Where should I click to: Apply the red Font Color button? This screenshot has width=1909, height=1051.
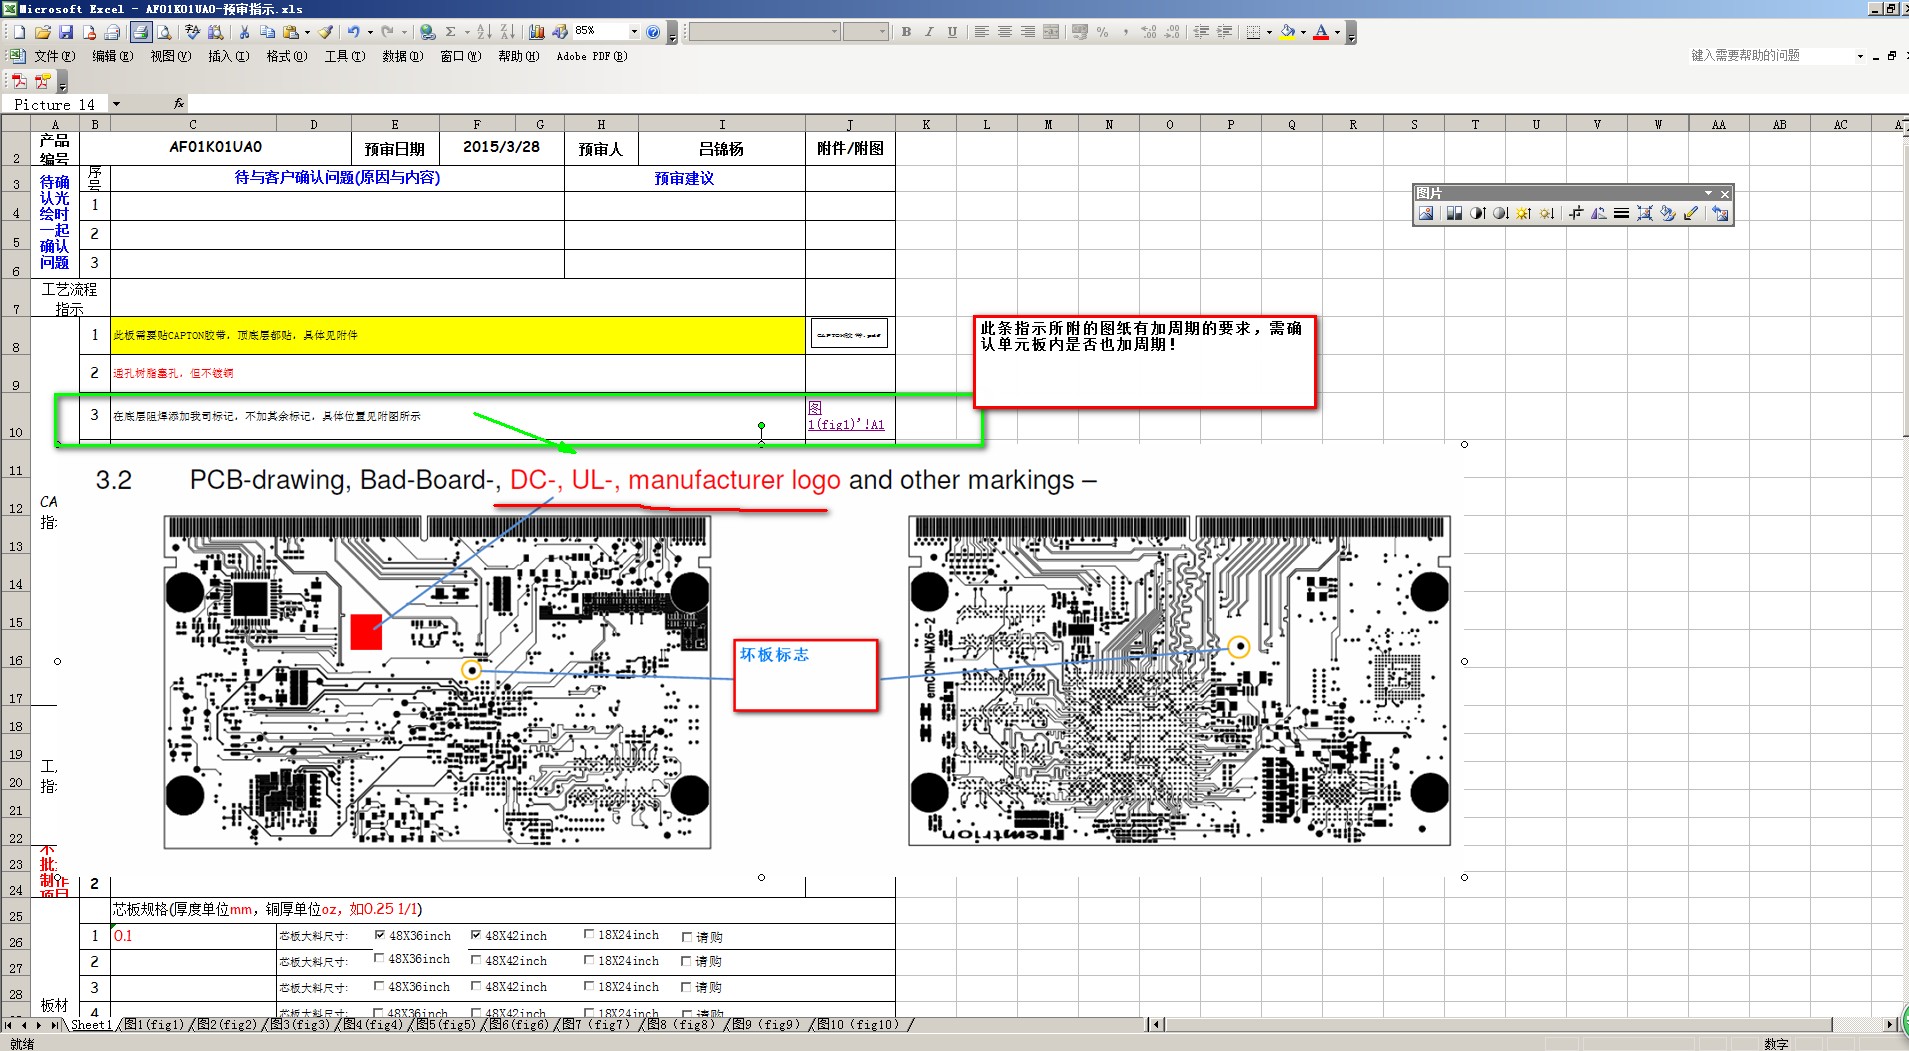pos(1321,32)
